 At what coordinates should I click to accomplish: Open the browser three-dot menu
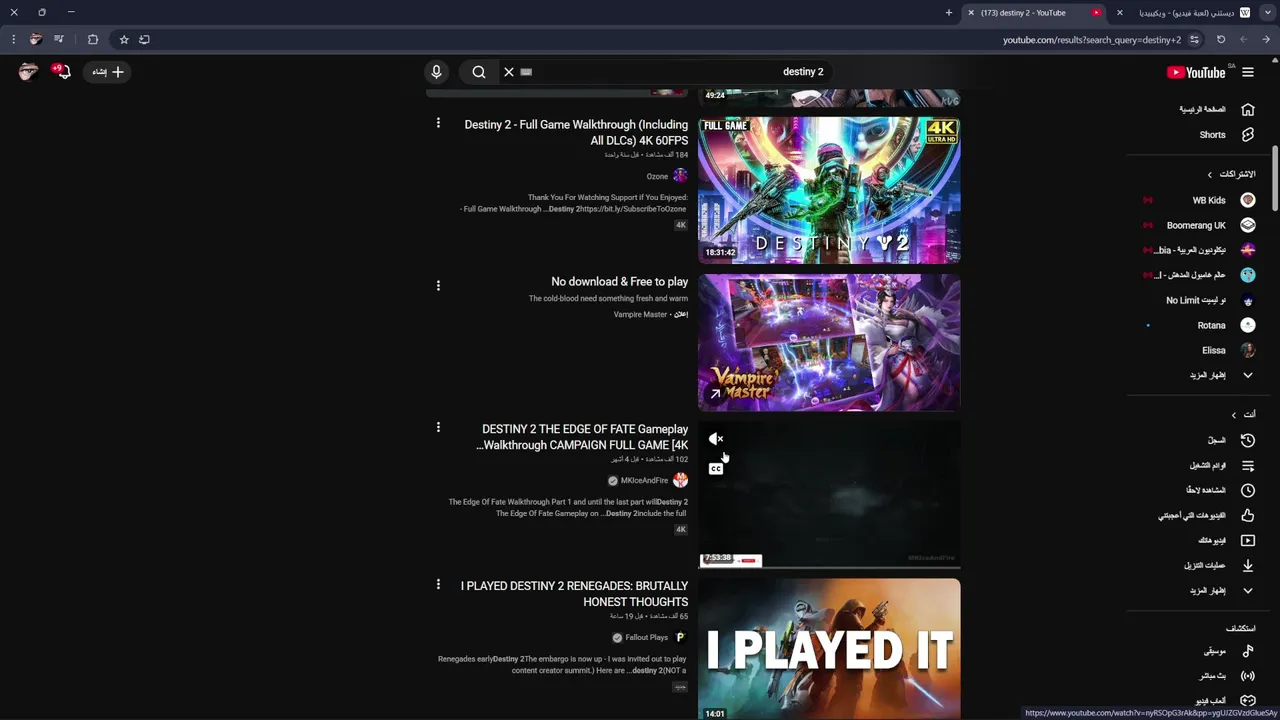(13, 40)
